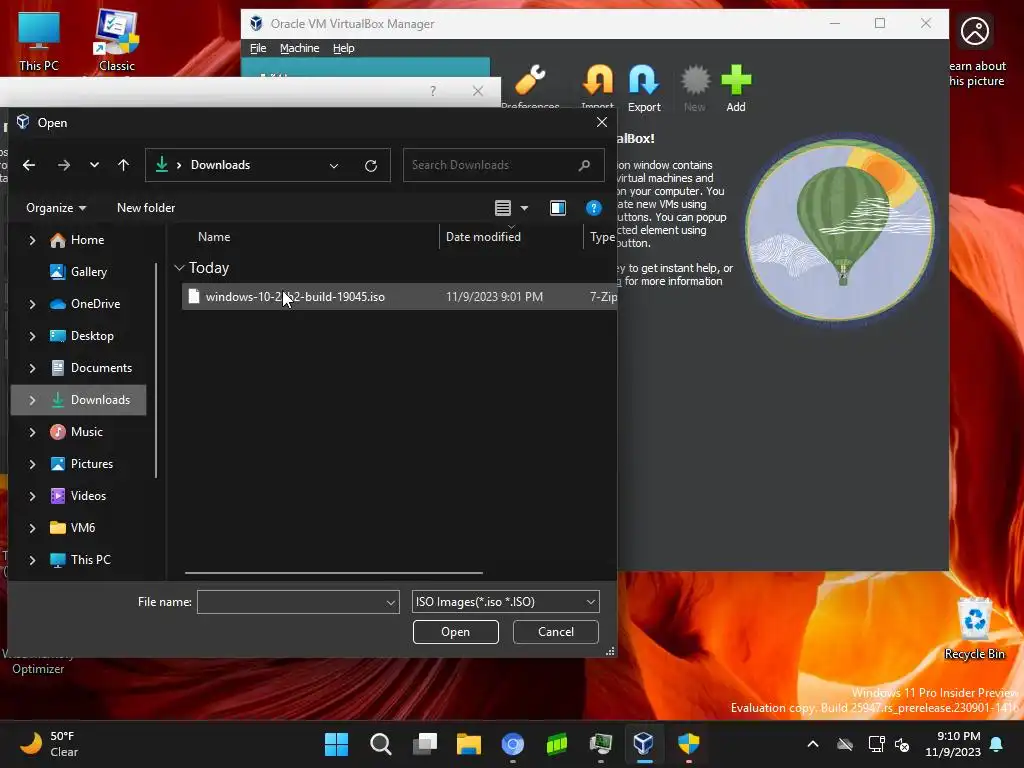Screen dimensions: 1024x768
Task: Click the VirtualBox cube taskbar icon
Action: [x=644, y=744]
